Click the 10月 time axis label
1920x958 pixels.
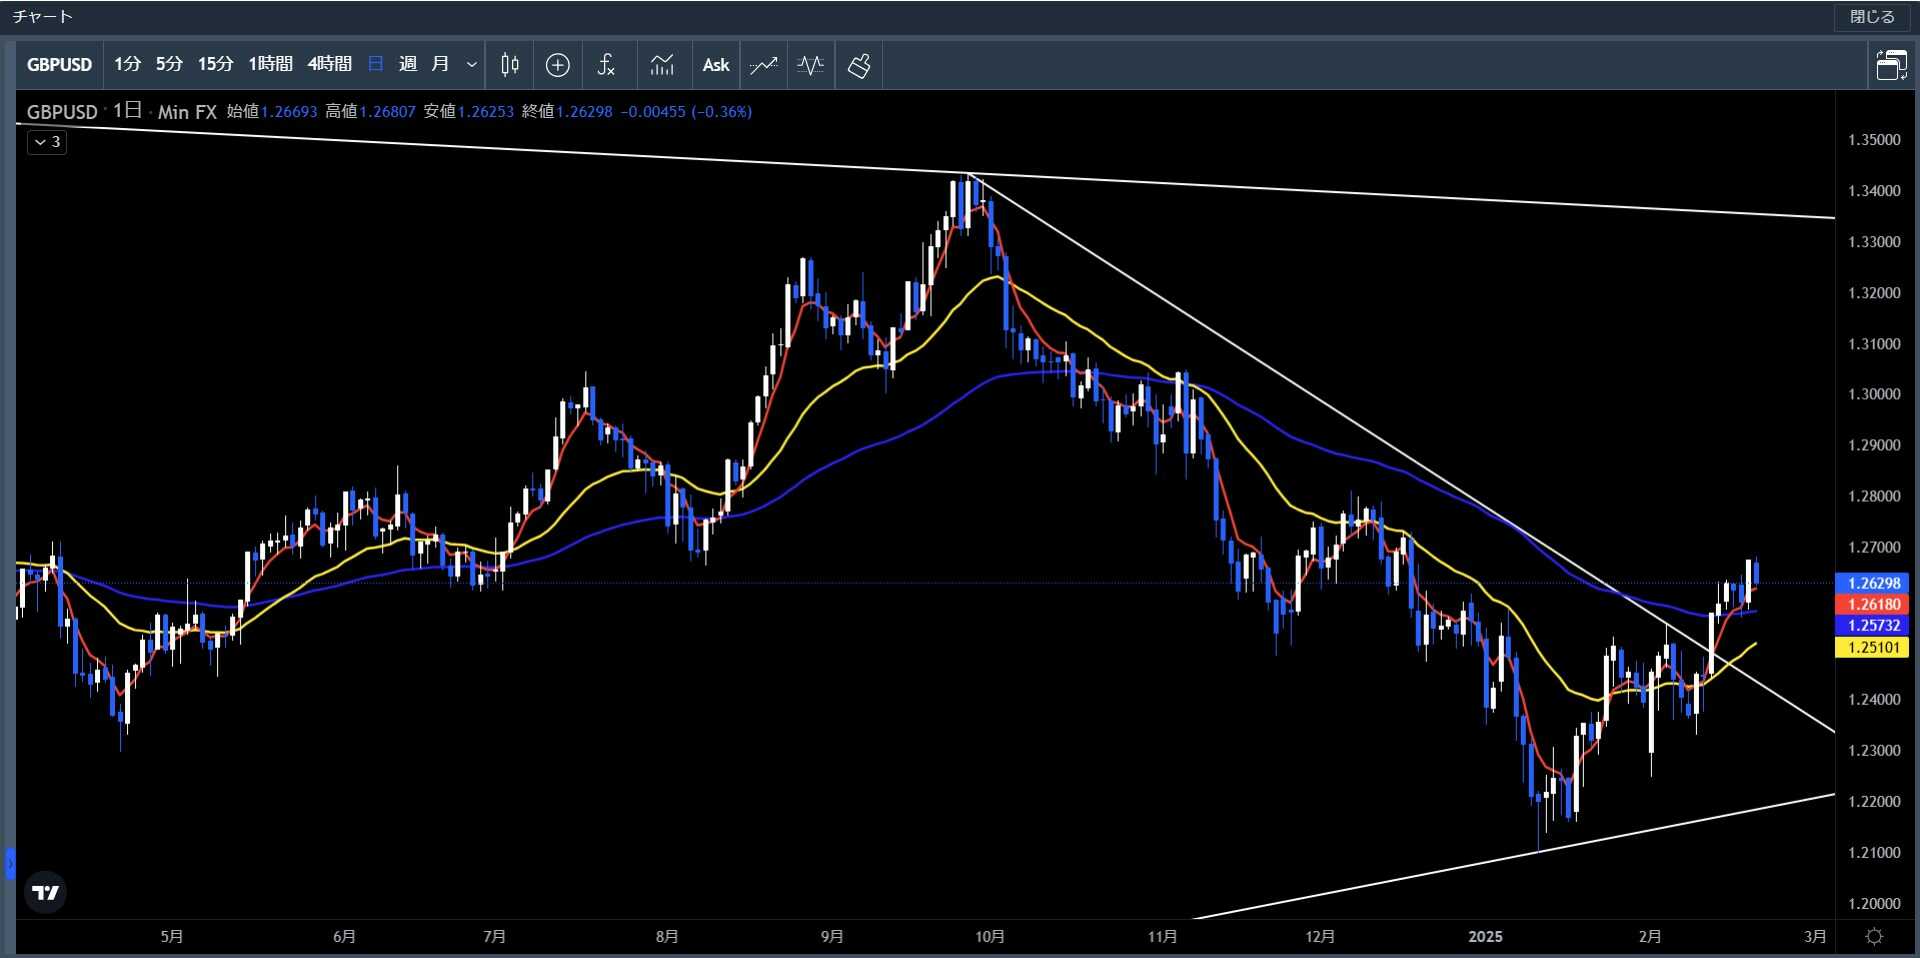point(989,936)
